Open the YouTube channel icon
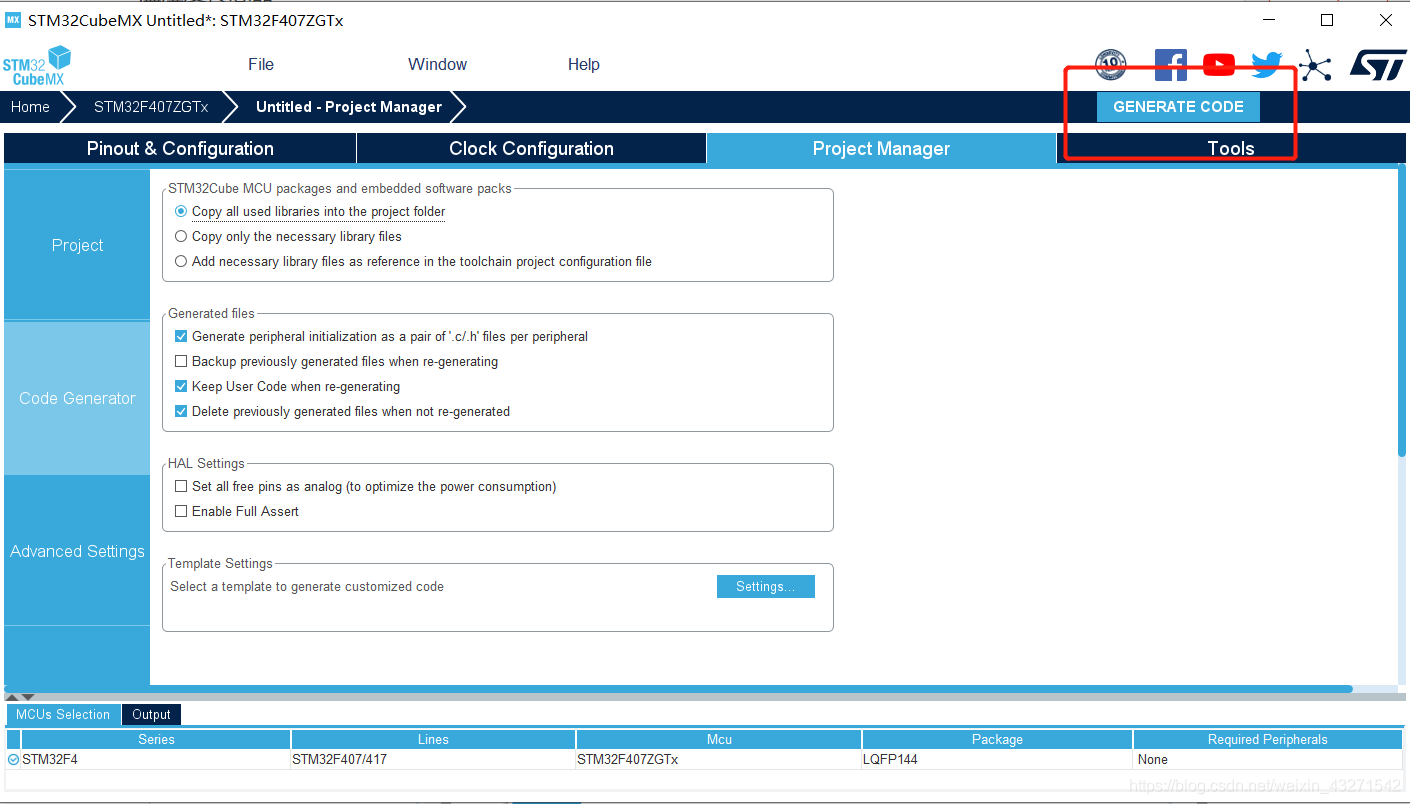This screenshot has height=804, width=1410. 1219,65
